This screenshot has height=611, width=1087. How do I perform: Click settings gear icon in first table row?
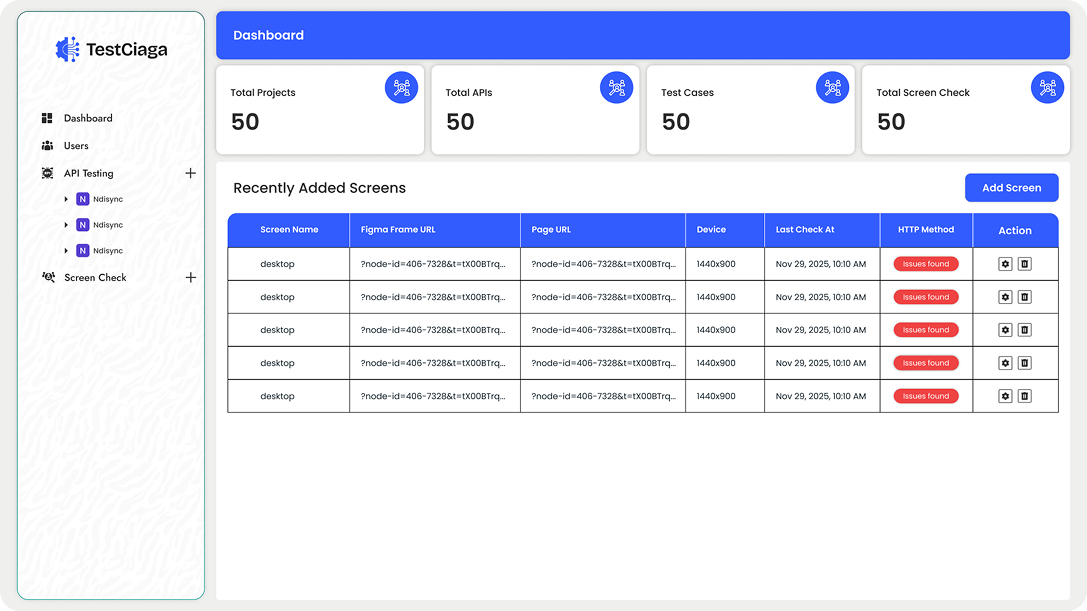1005,264
